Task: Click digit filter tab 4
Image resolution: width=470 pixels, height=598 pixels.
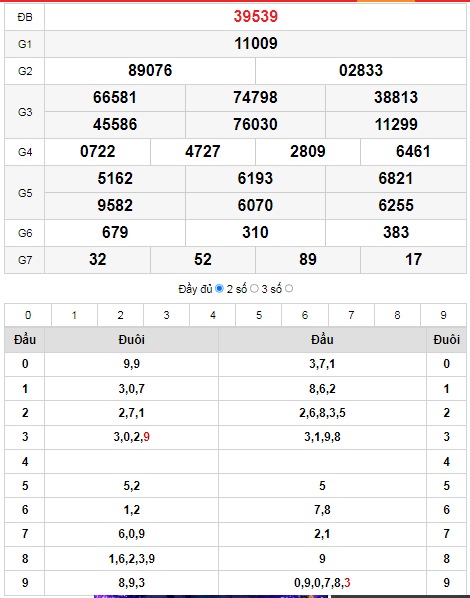Action: click(x=213, y=315)
